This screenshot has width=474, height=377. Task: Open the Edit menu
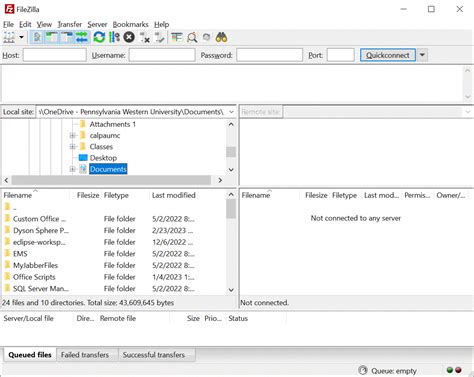[25, 24]
